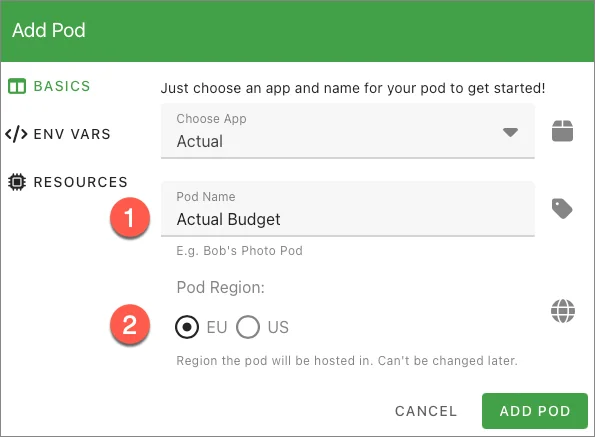Click the package box icon beside Choose App
This screenshot has width=595, height=437.
[x=562, y=131]
